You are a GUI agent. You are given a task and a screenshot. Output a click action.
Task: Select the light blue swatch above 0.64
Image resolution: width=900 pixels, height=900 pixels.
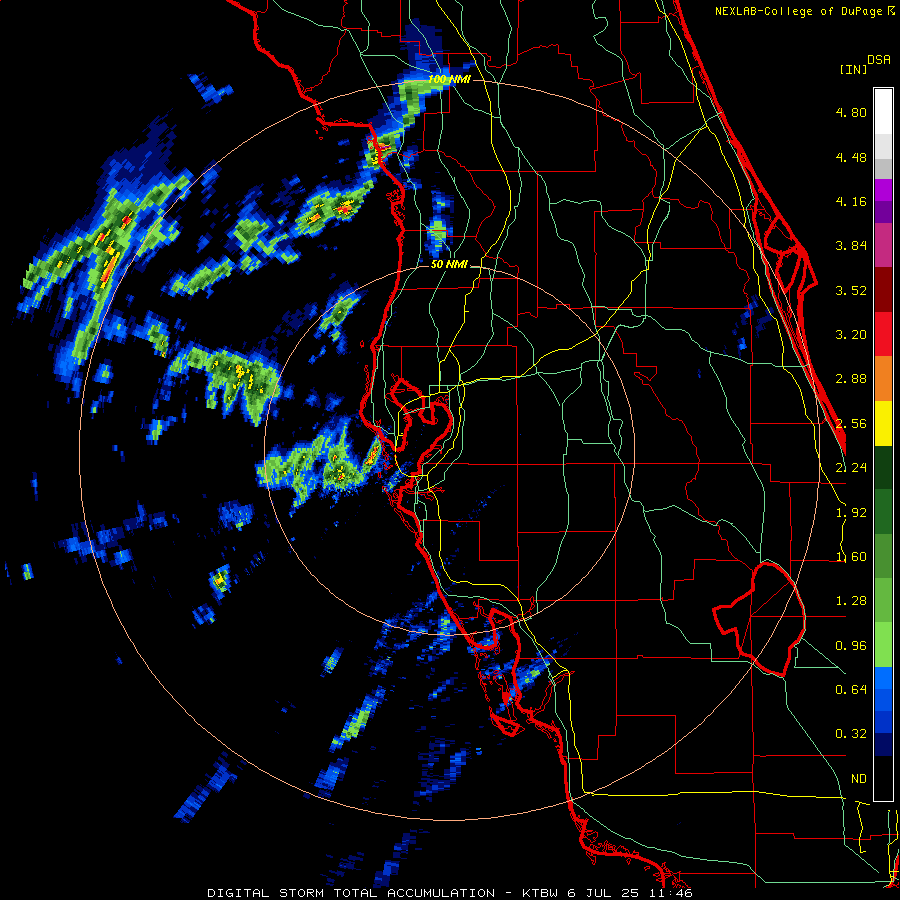pos(883,678)
